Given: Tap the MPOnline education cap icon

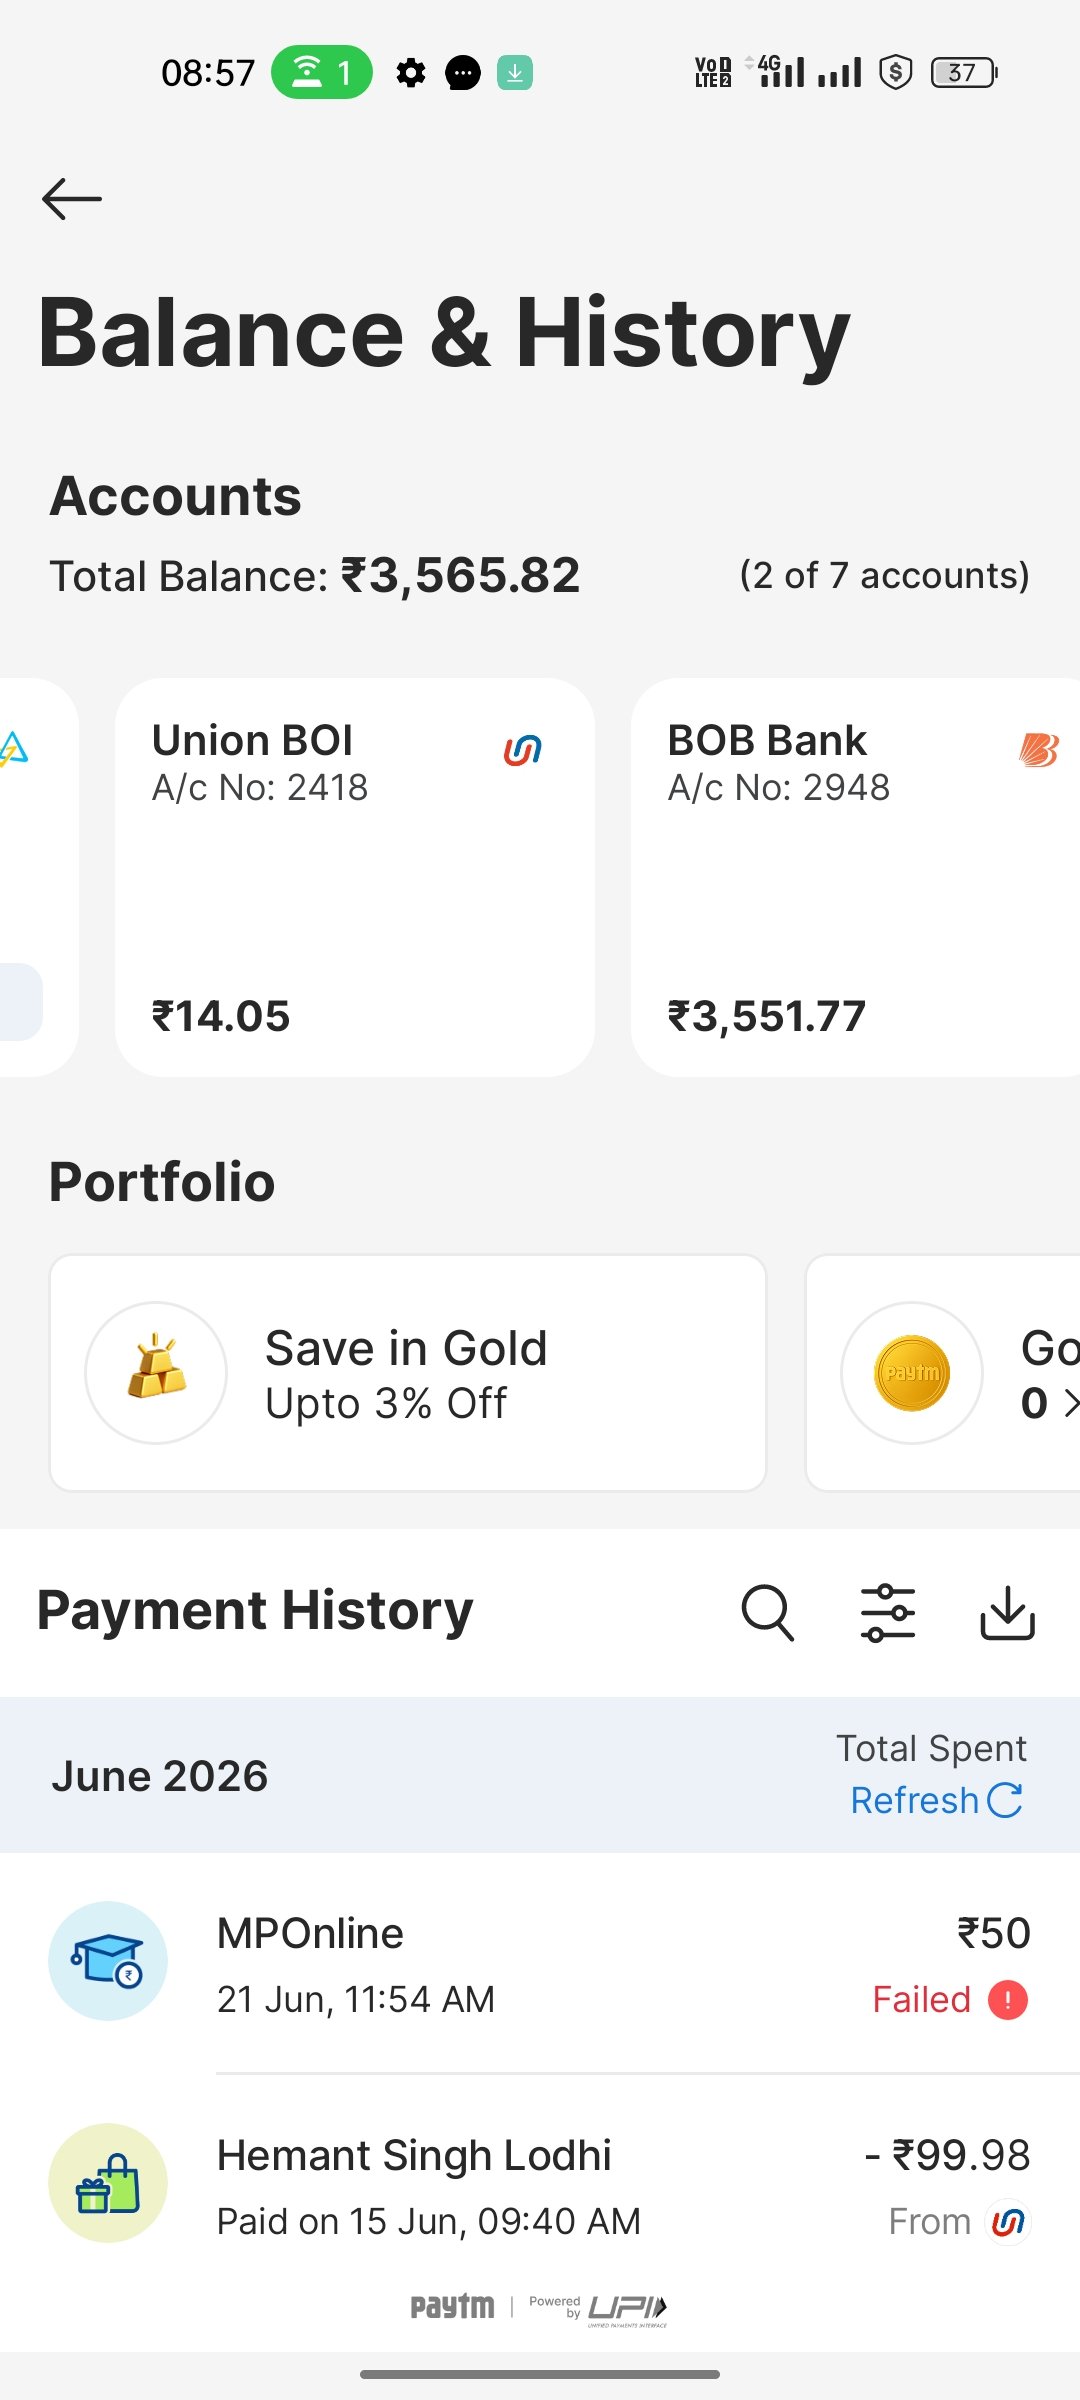Looking at the screenshot, I should point(108,1961).
